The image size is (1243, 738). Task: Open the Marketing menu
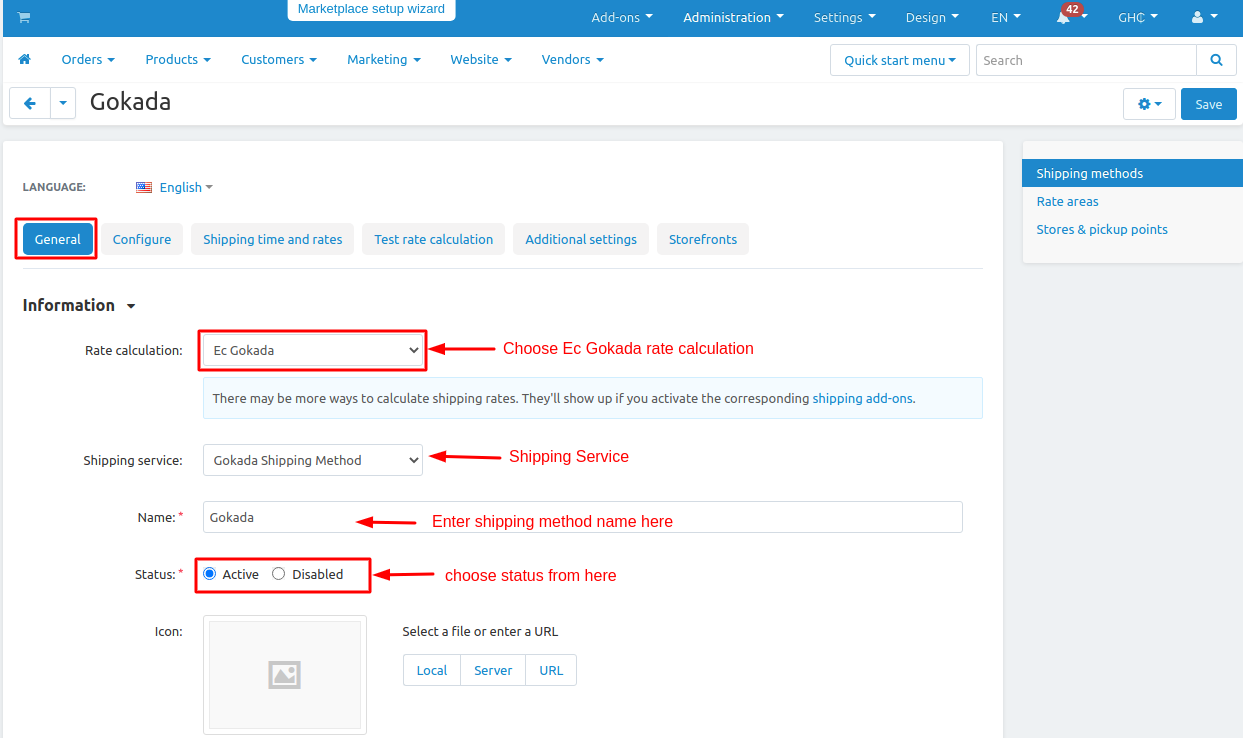[x=384, y=60]
